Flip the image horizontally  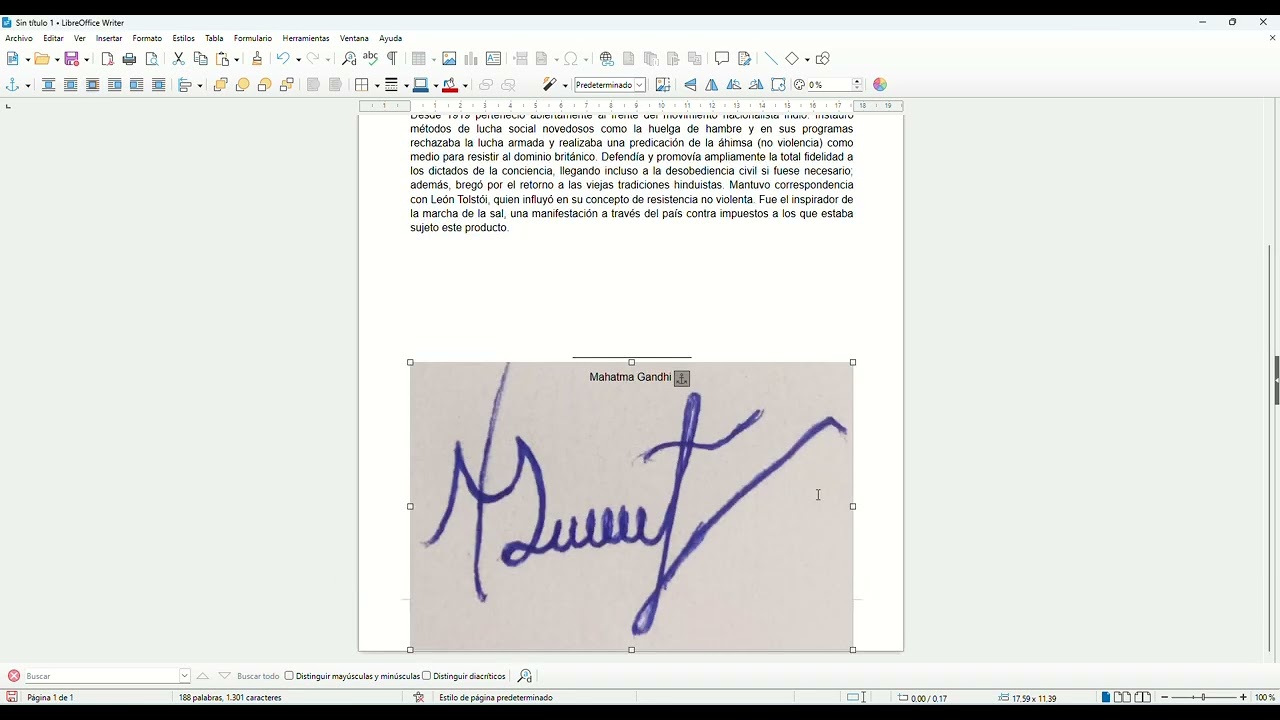pos(712,85)
